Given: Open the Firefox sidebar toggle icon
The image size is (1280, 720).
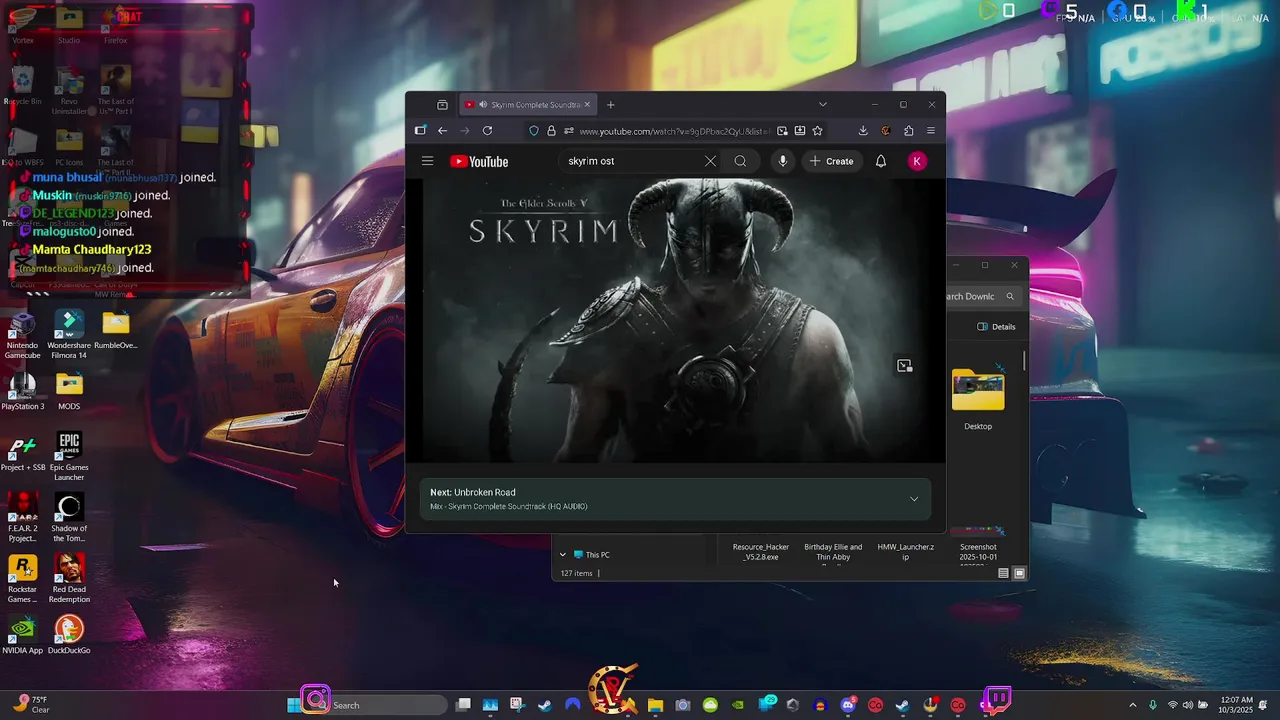Looking at the screenshot, I should point(420,131).
